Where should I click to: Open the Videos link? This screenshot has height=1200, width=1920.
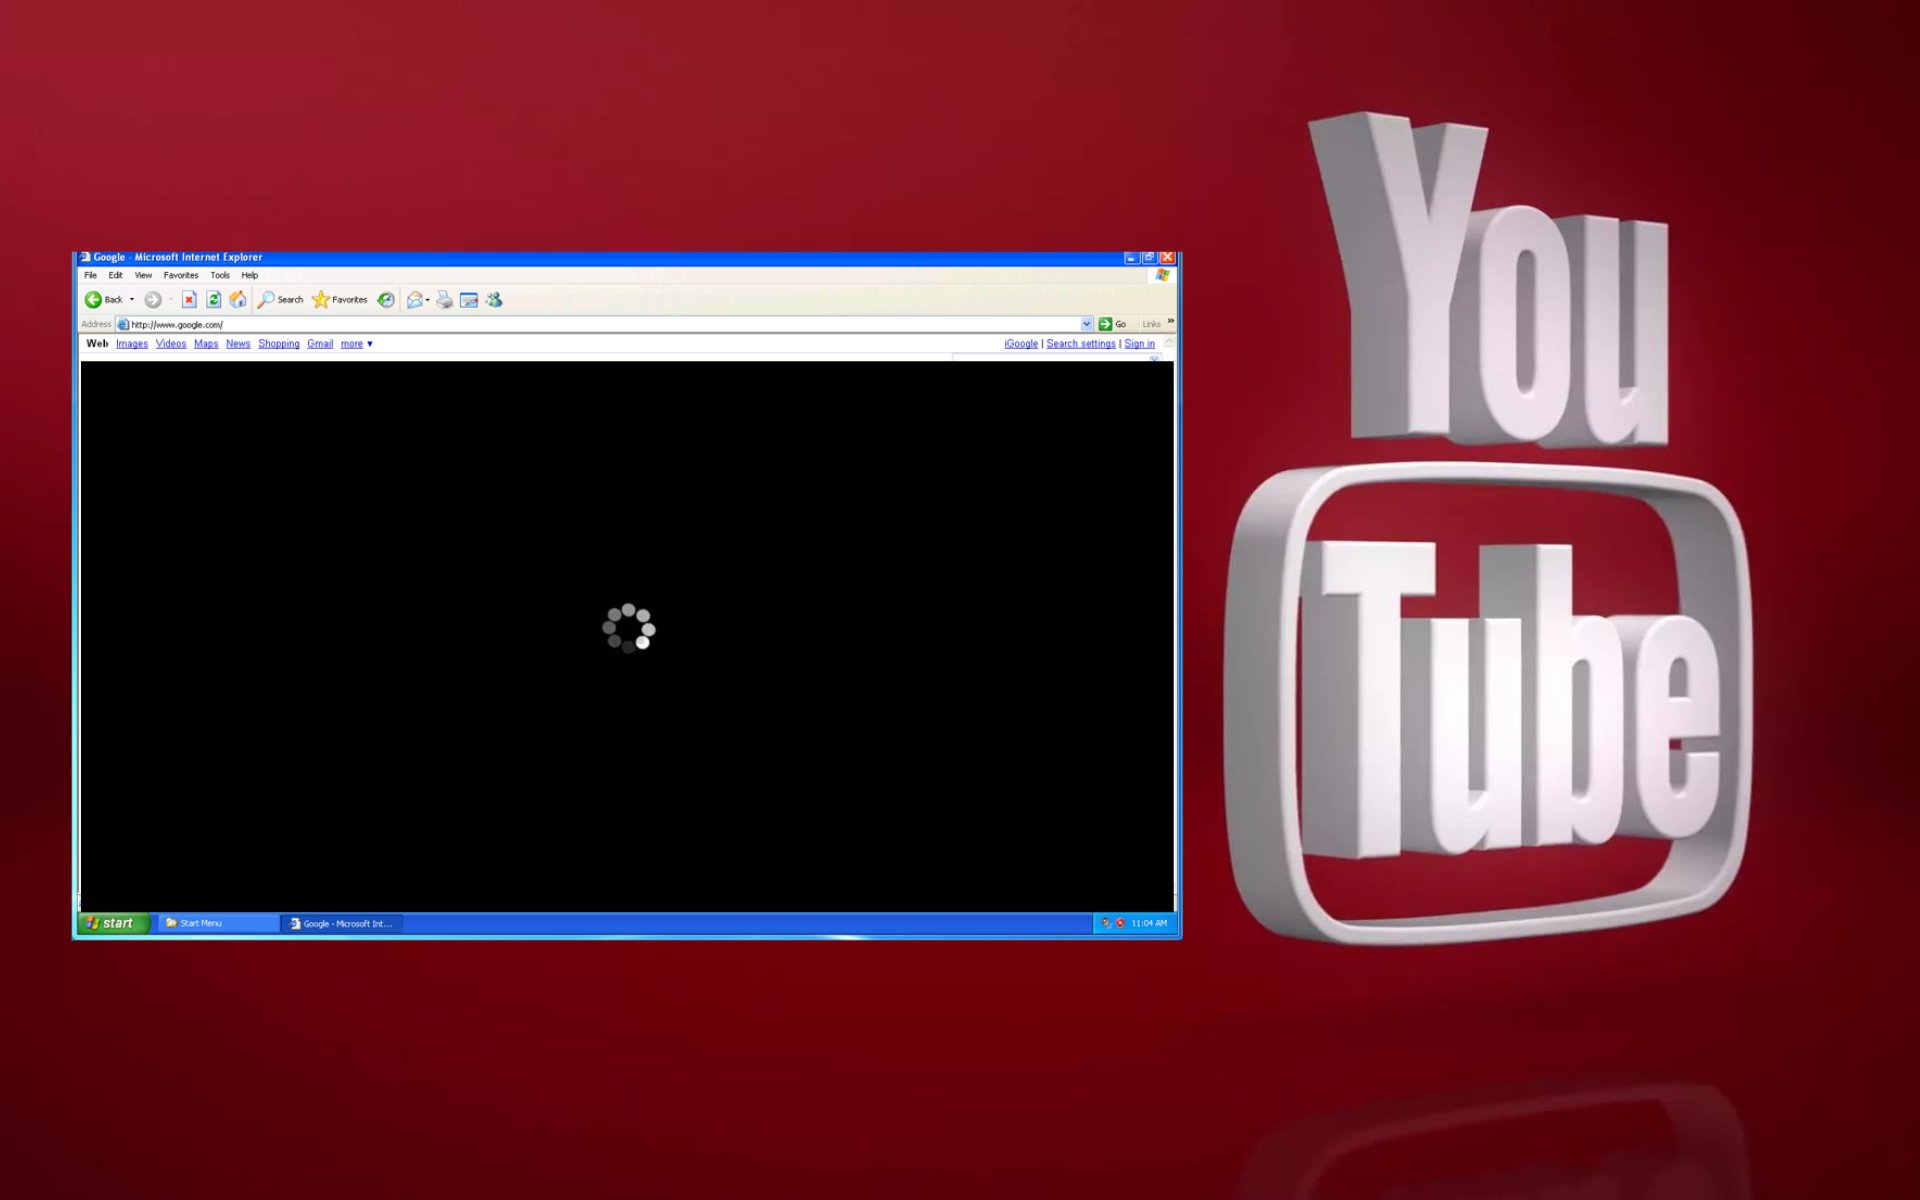click(x=171, y=343)
